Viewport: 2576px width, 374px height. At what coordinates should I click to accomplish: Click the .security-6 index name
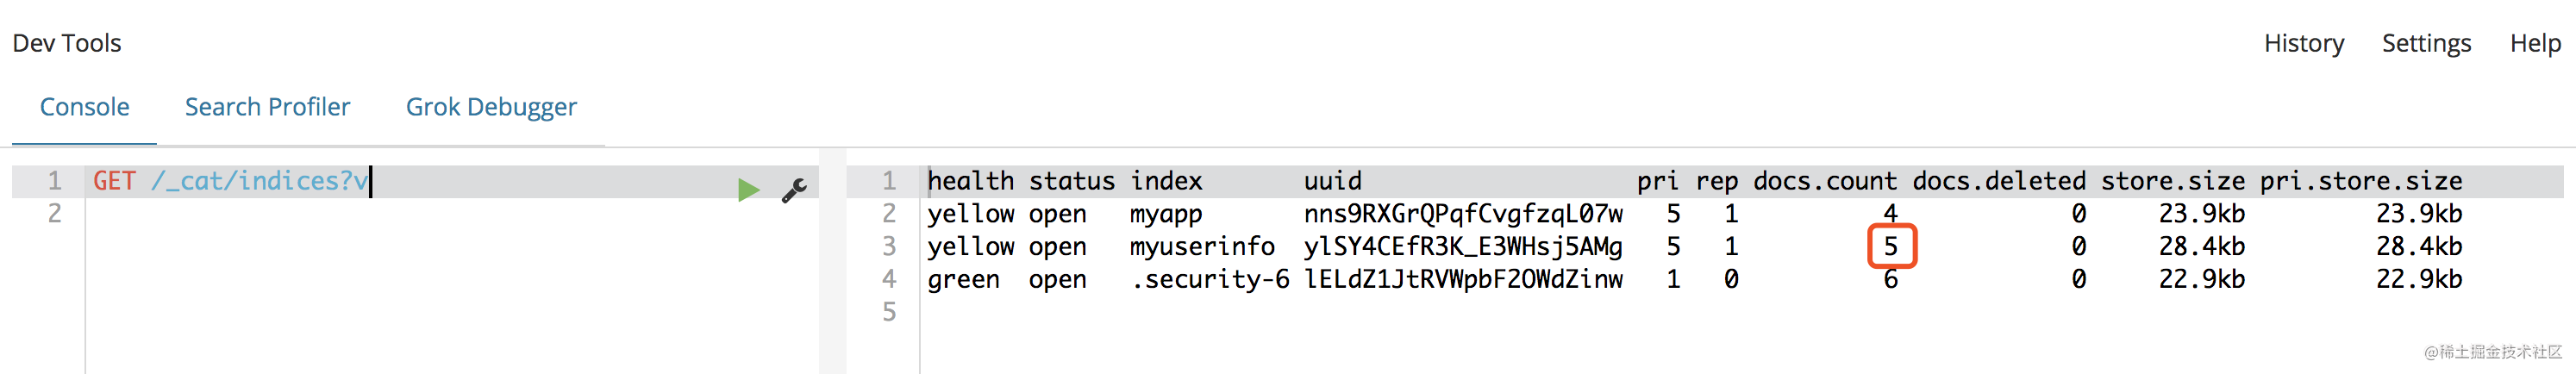pyautogui.click(x=1209, y=280)
